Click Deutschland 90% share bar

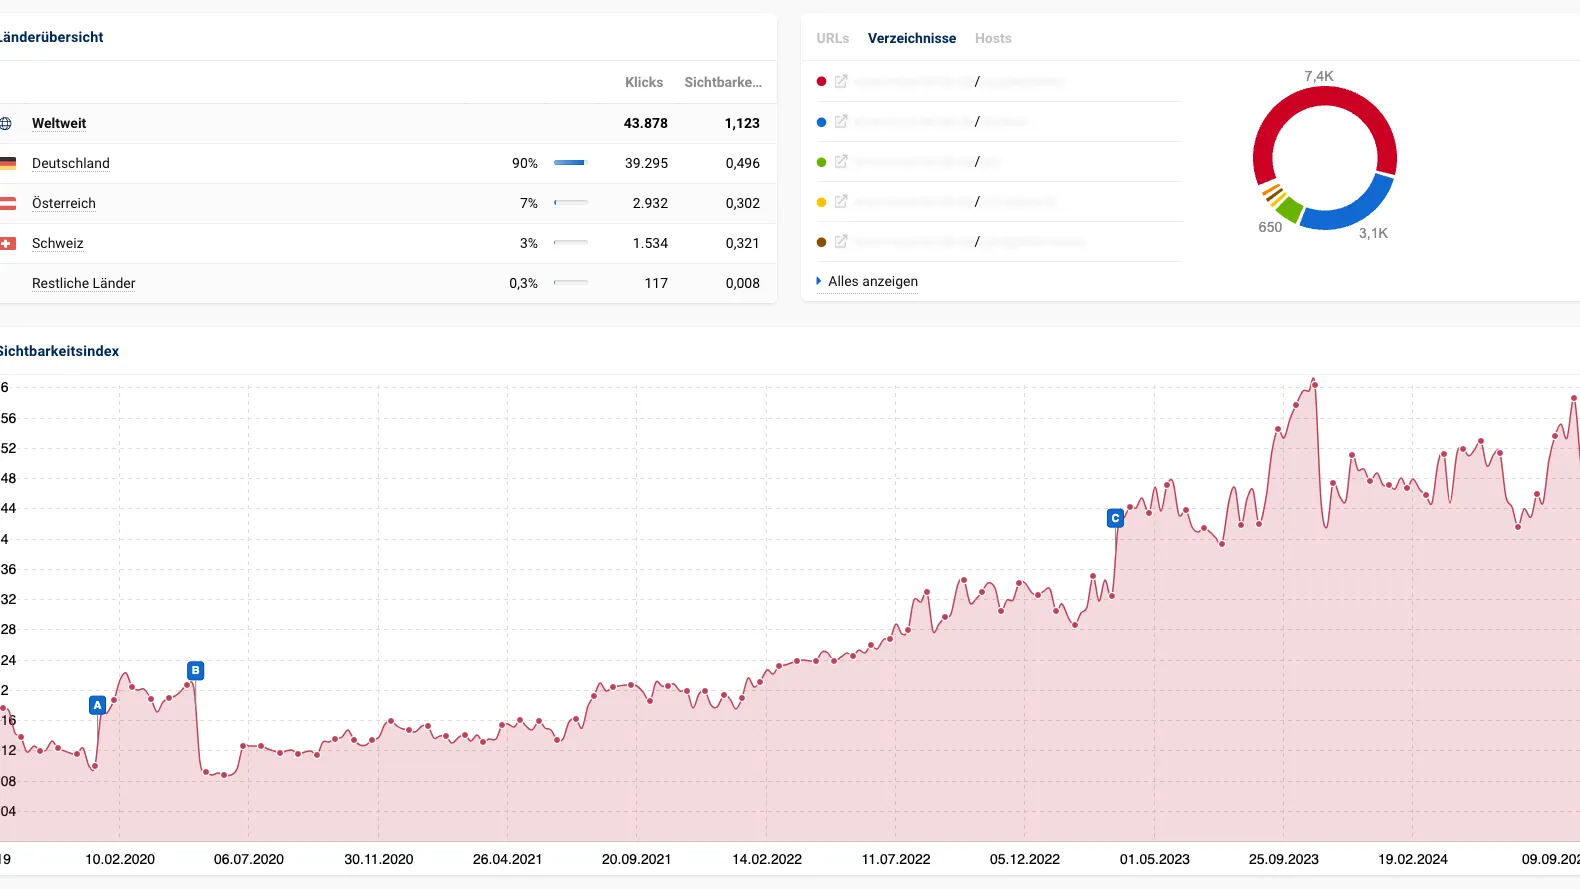pos(571,163)
